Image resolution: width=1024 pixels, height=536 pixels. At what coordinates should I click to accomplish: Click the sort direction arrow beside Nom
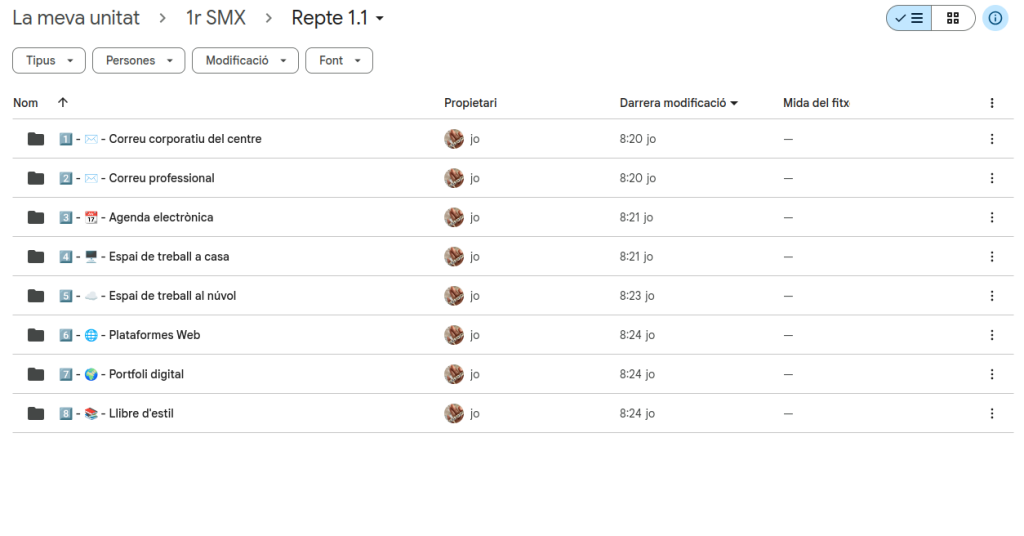click(x=63, y=103)
